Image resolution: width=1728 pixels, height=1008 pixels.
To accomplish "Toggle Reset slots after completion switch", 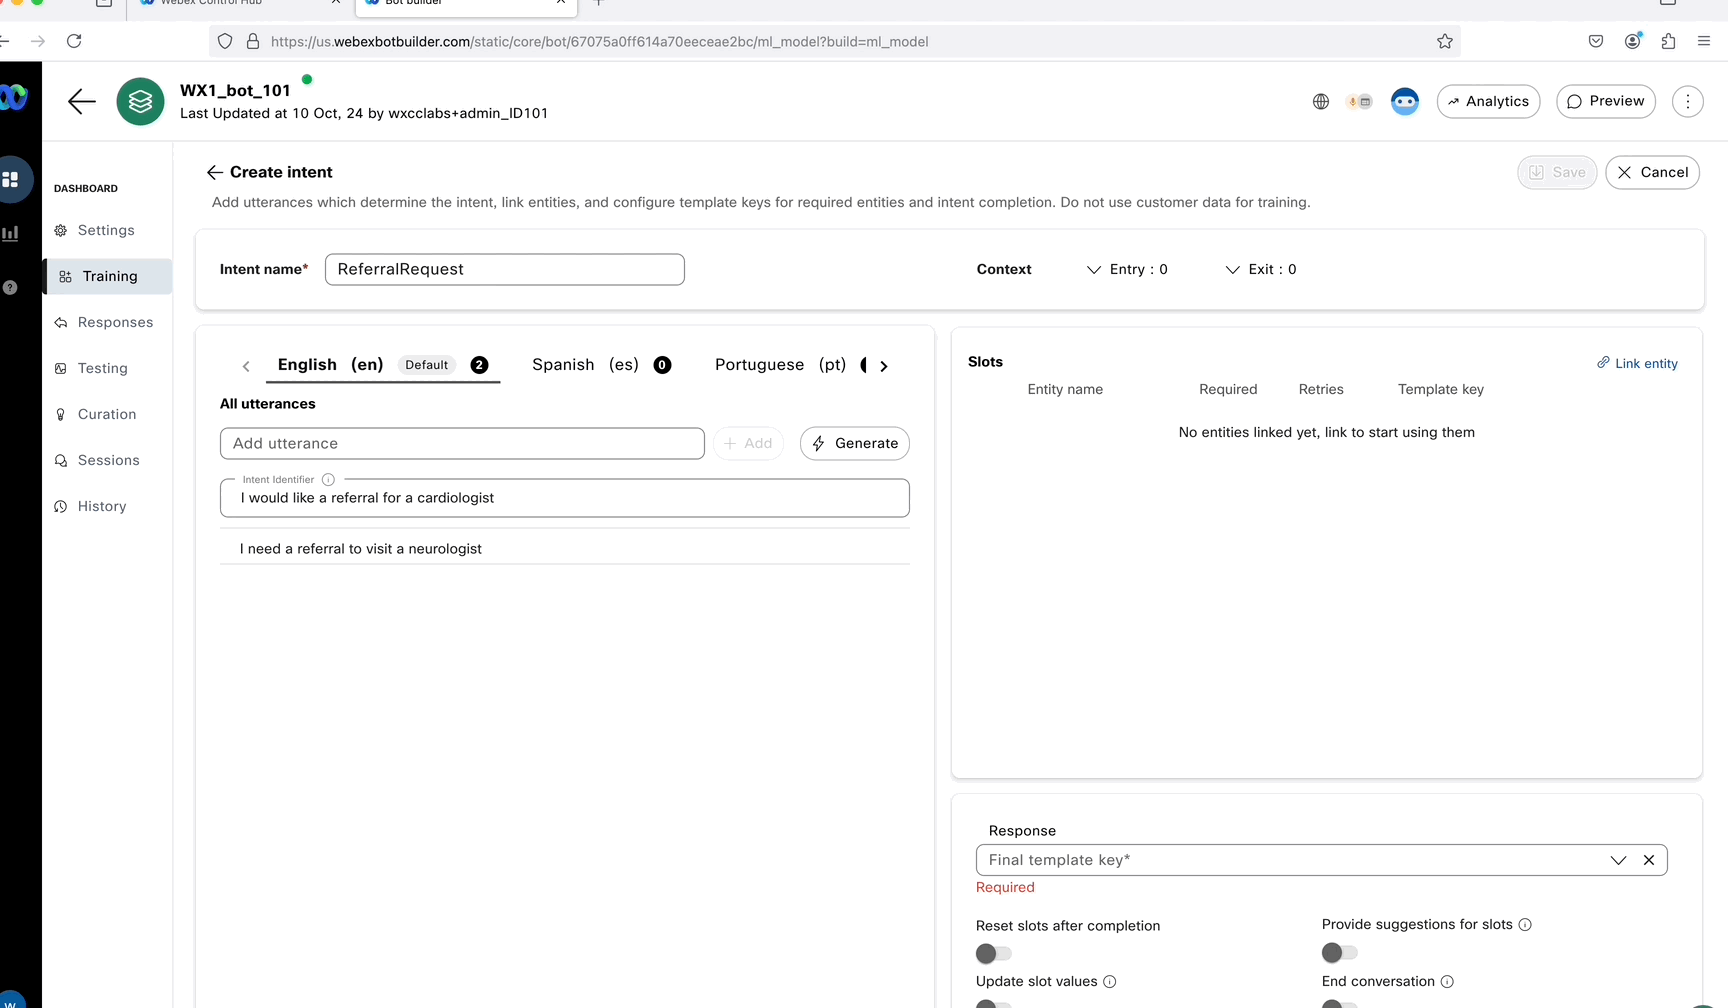I will pyautogui.click(x=993, y=953).
